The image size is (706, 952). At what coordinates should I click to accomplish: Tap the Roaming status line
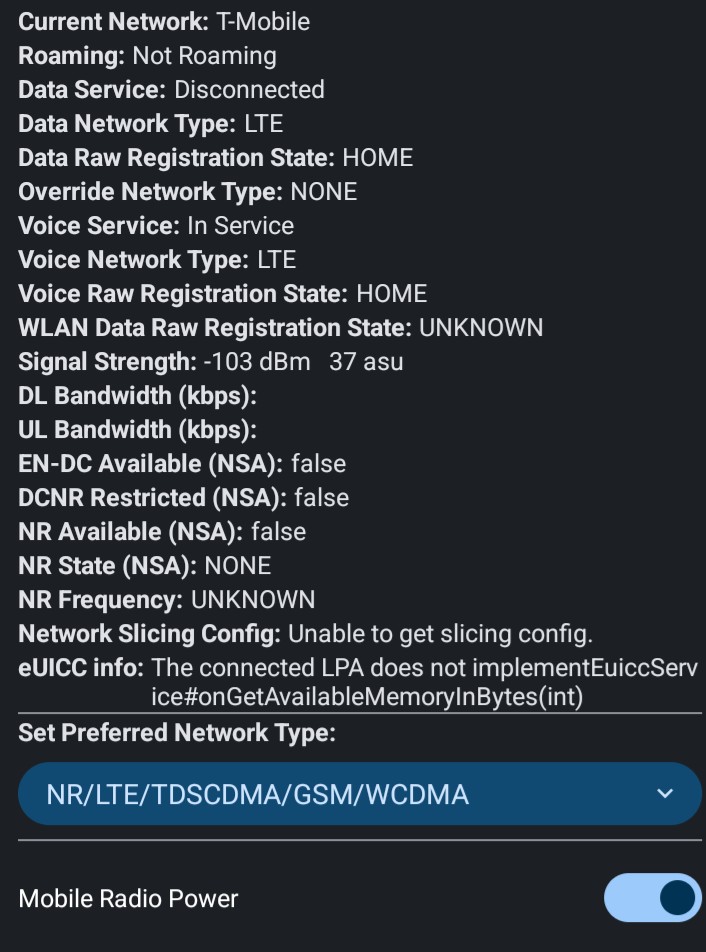click(x=147, y=55)
